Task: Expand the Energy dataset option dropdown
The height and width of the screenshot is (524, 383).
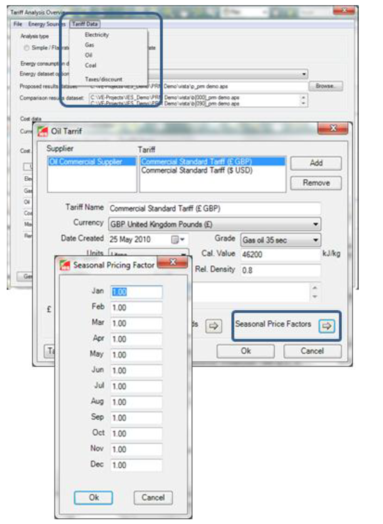Action: [x=304, y=74]
